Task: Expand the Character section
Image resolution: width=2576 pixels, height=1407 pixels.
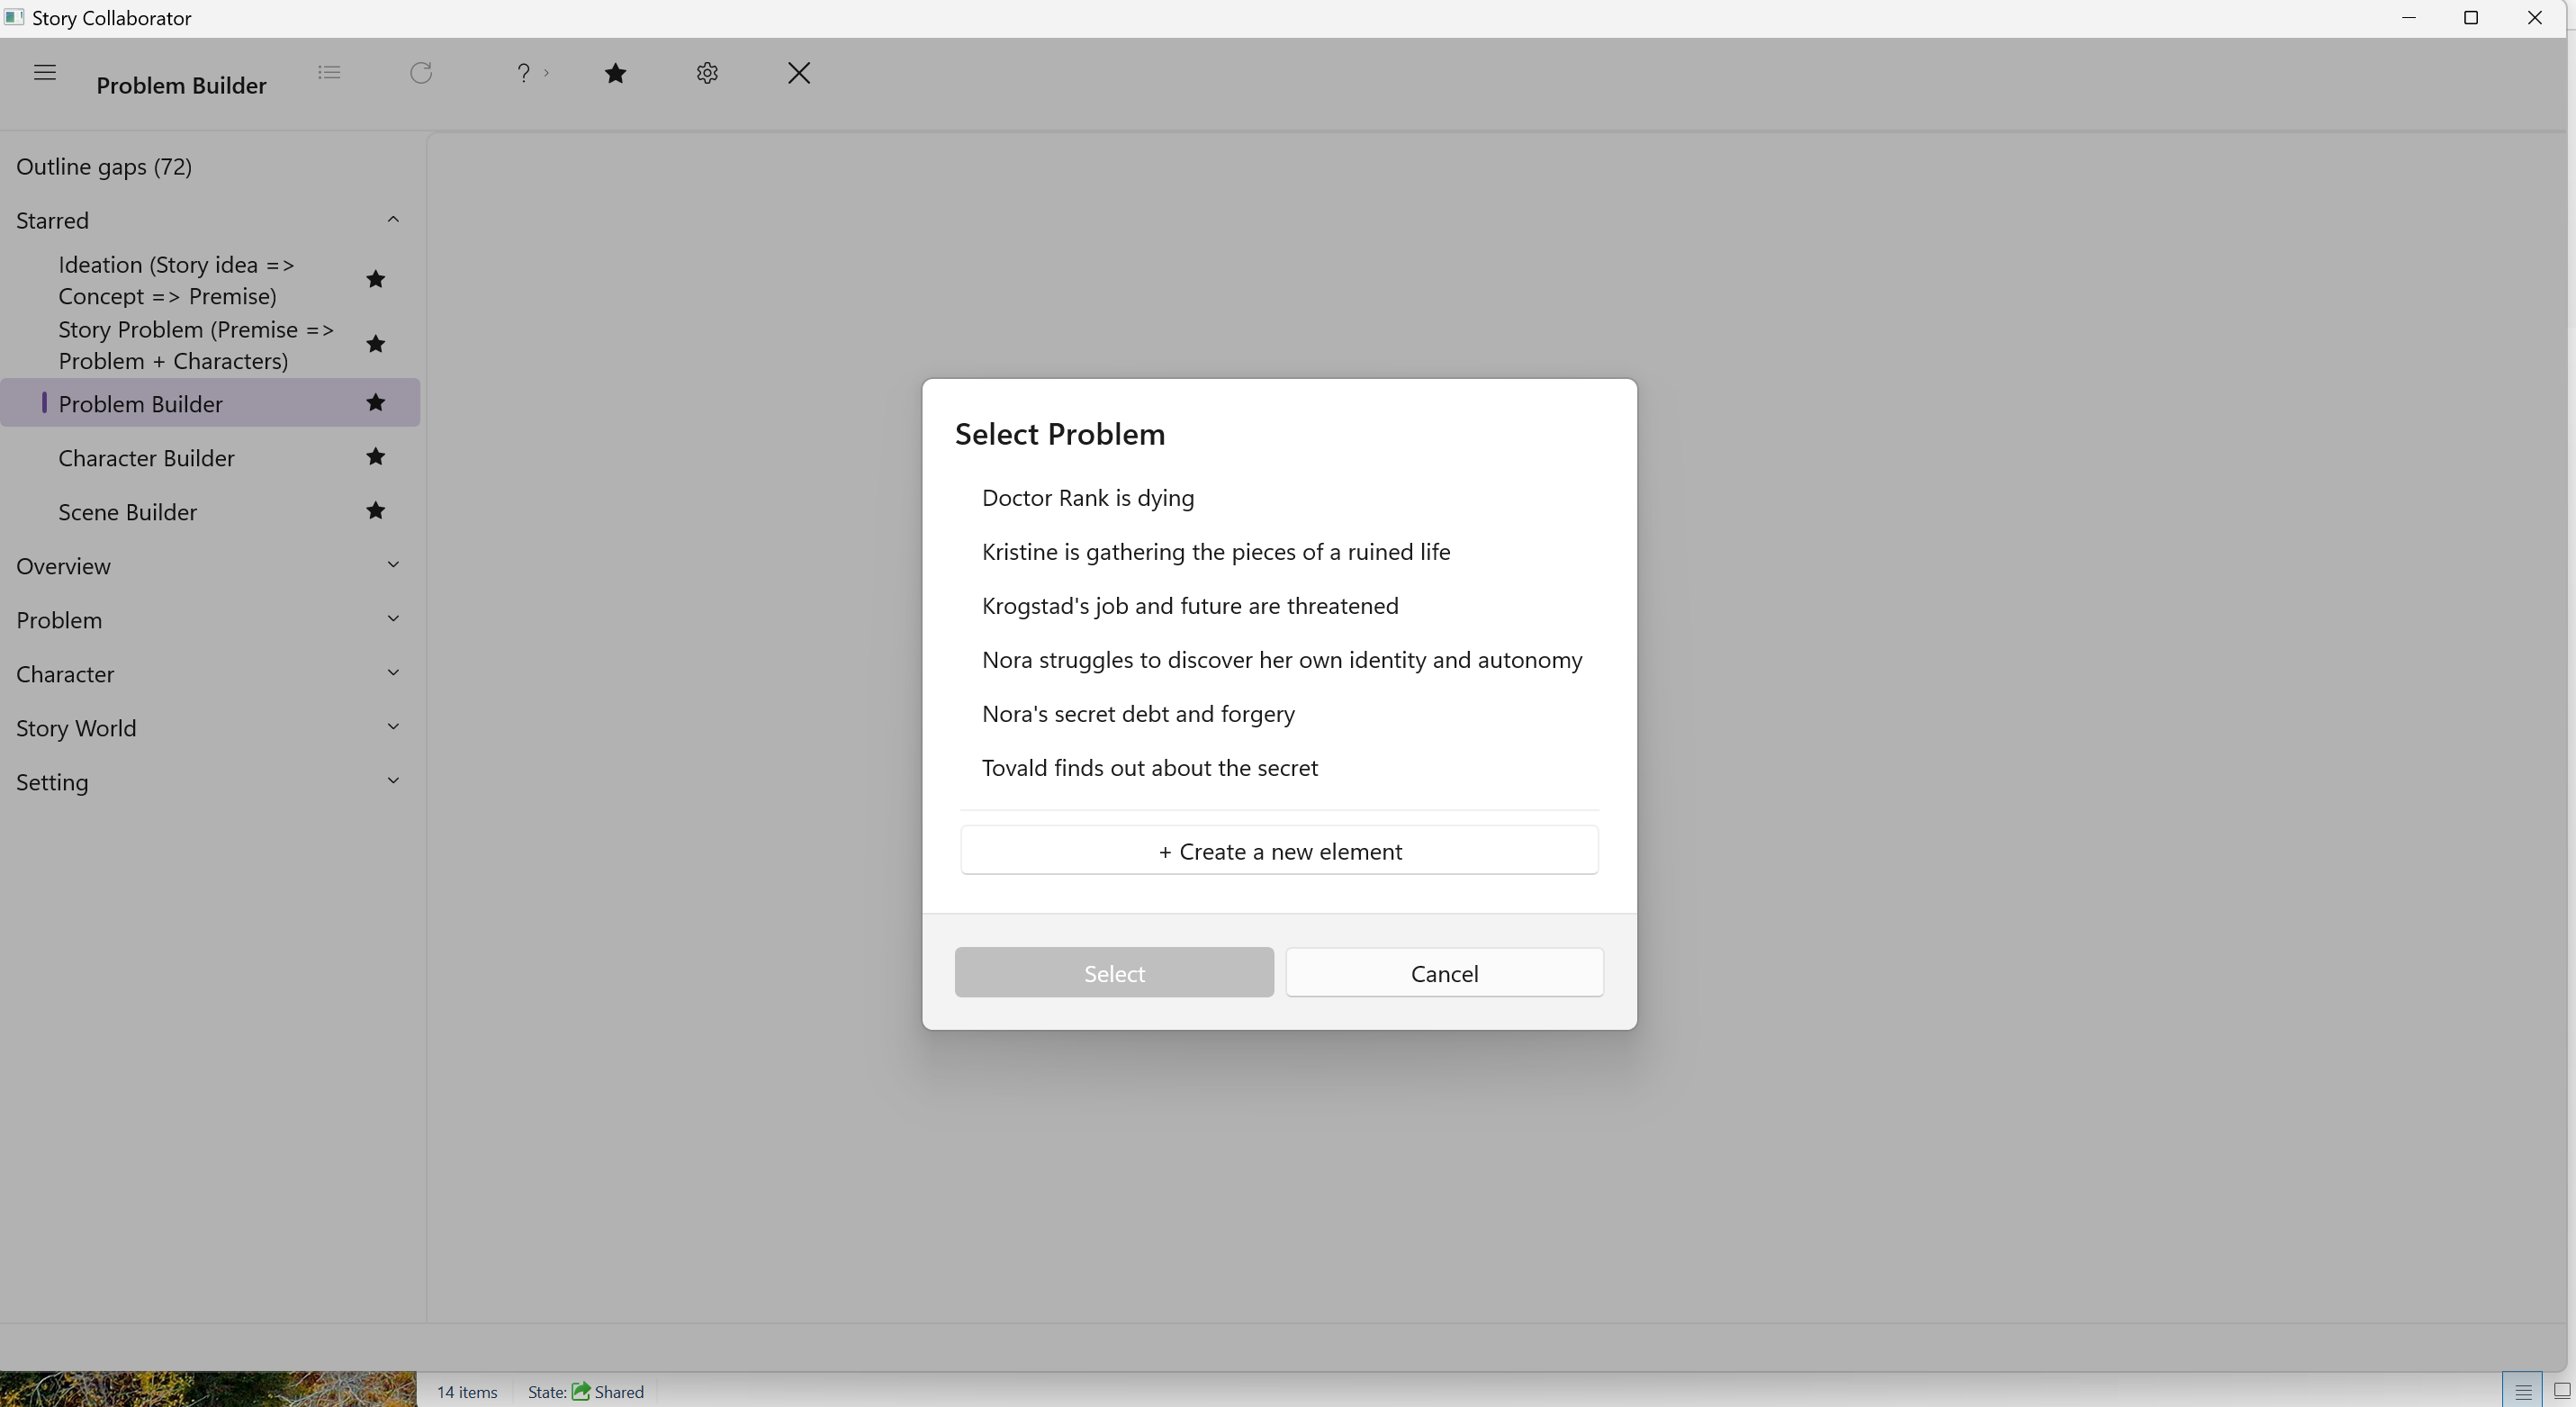Action: [393, 673]
